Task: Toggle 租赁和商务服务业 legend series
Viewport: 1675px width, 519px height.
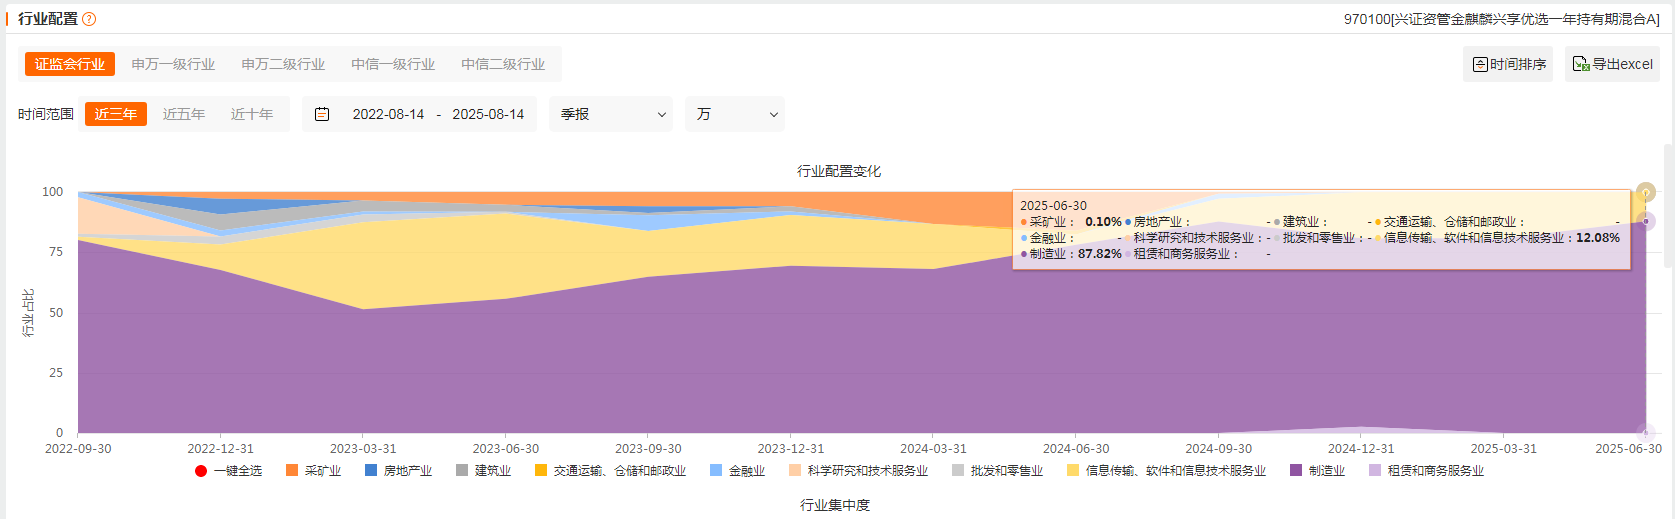Action: 1426,471
